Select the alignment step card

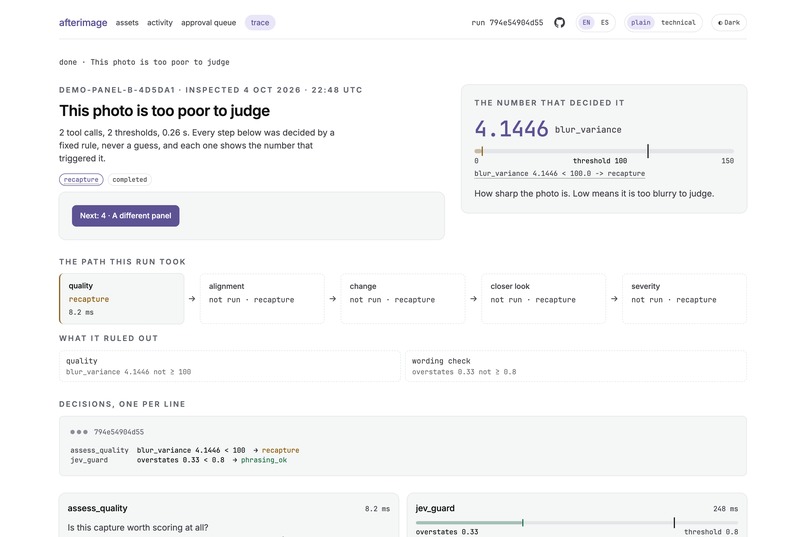coord(262,299)
